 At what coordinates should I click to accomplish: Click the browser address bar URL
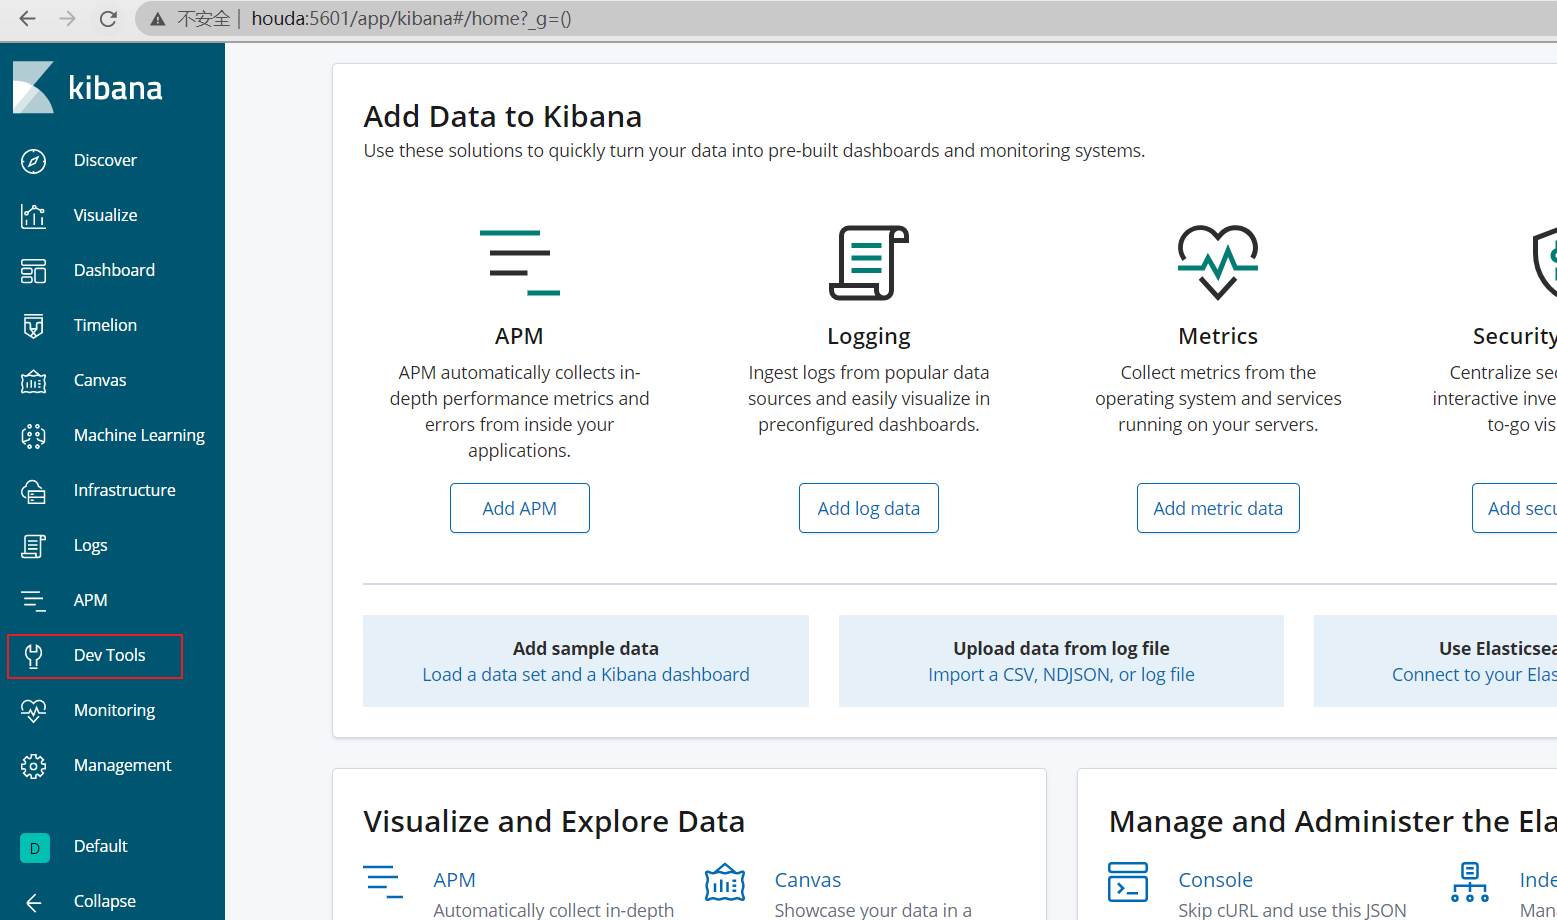click(x=411, y=18)
